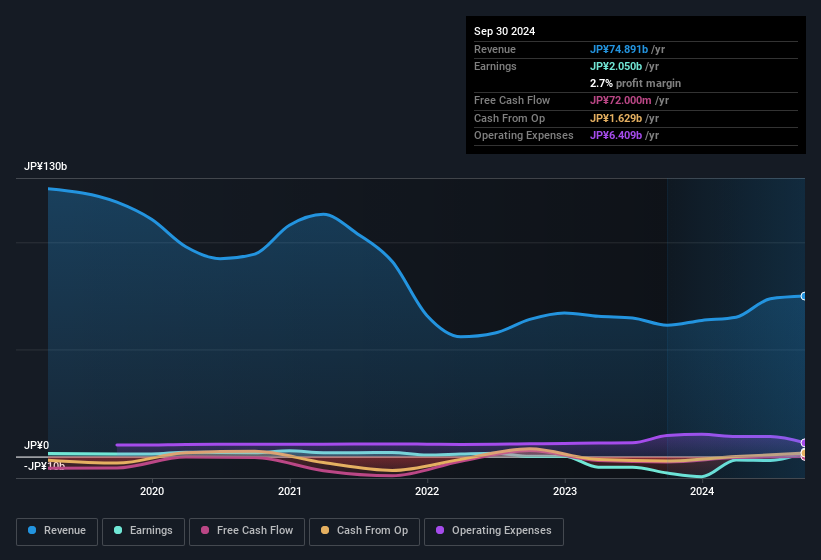Screen dimensions: 821x560
Task: Click the orange Cash From Op end-point marker
Action: point(804,453)
